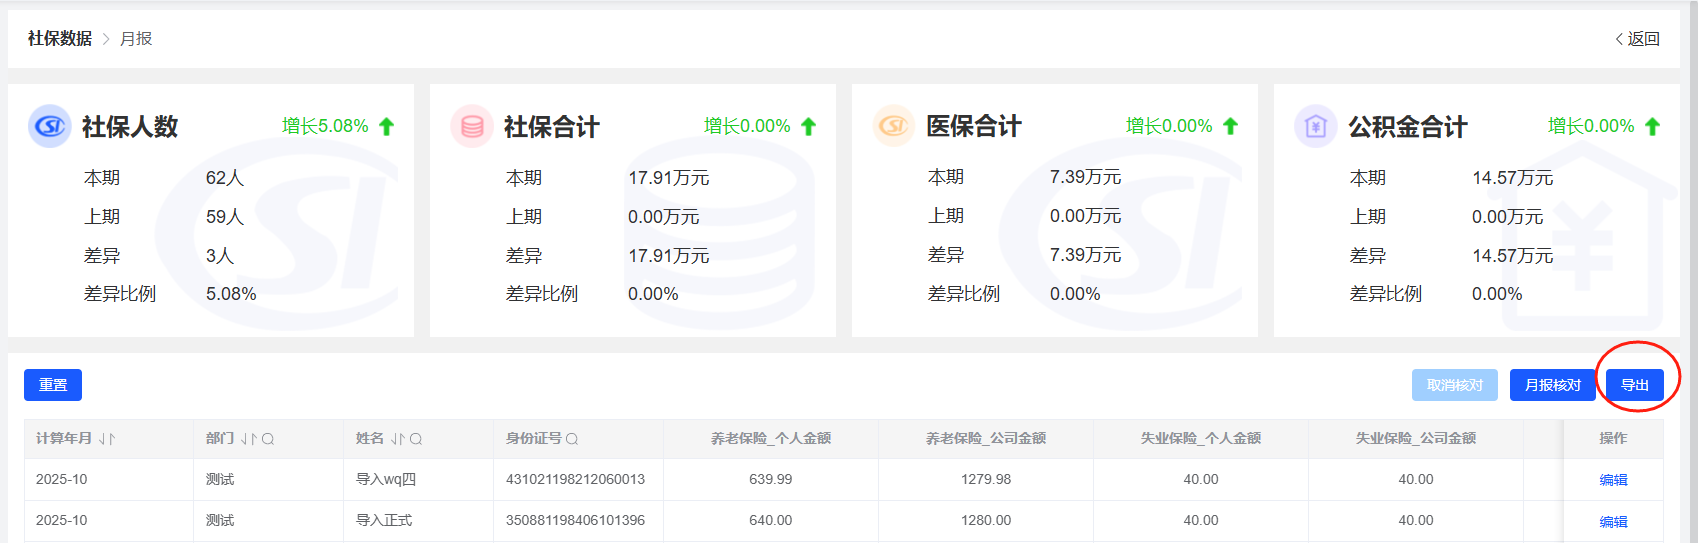Image resolution: width=1698 pixels, height=543 pixels.
Task: Click the 失业保险_公司金额 column header
Action: coord(1416,439)
